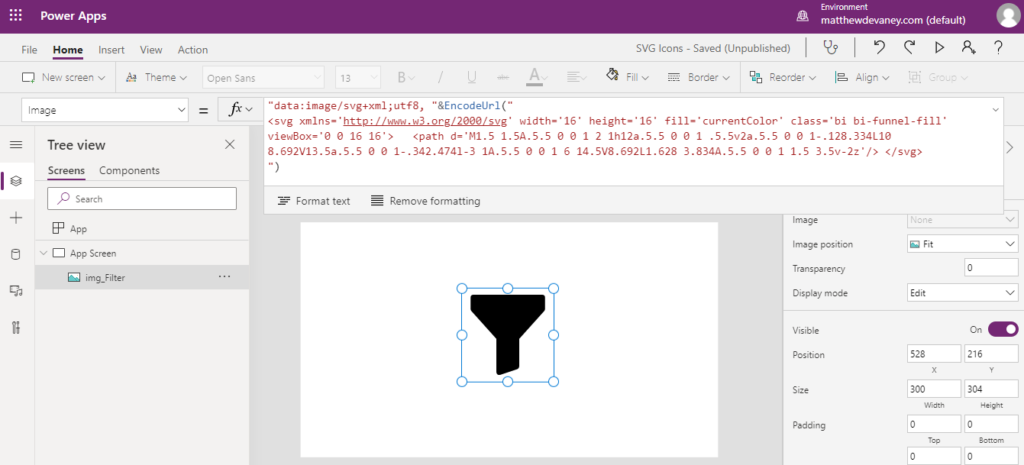Collapse the formula bar chevron
This screenshot has width=1024, height=465.
click(x=995, y=109)
